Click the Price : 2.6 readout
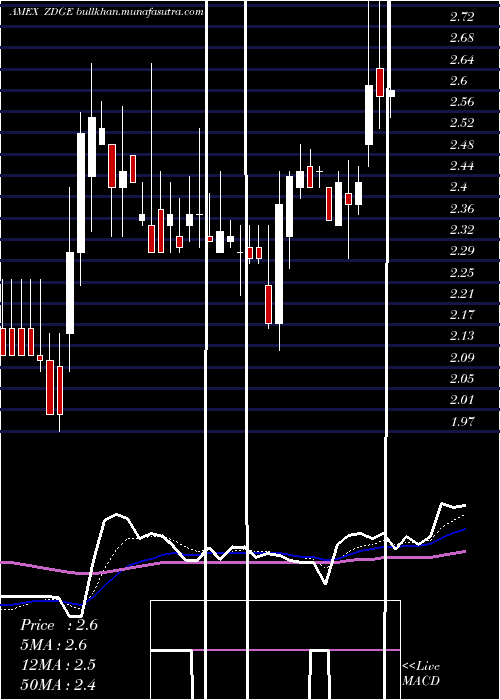Screen dimensions: 500x700 click(x=58, y=625)
